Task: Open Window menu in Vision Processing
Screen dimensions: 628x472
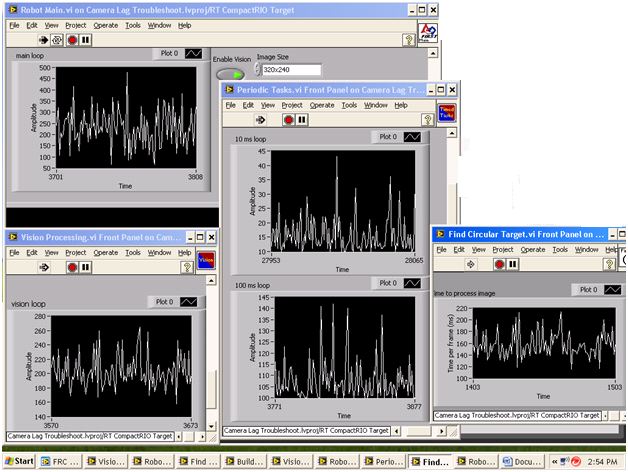Action: pyautogui.click(x=159, y=252)
